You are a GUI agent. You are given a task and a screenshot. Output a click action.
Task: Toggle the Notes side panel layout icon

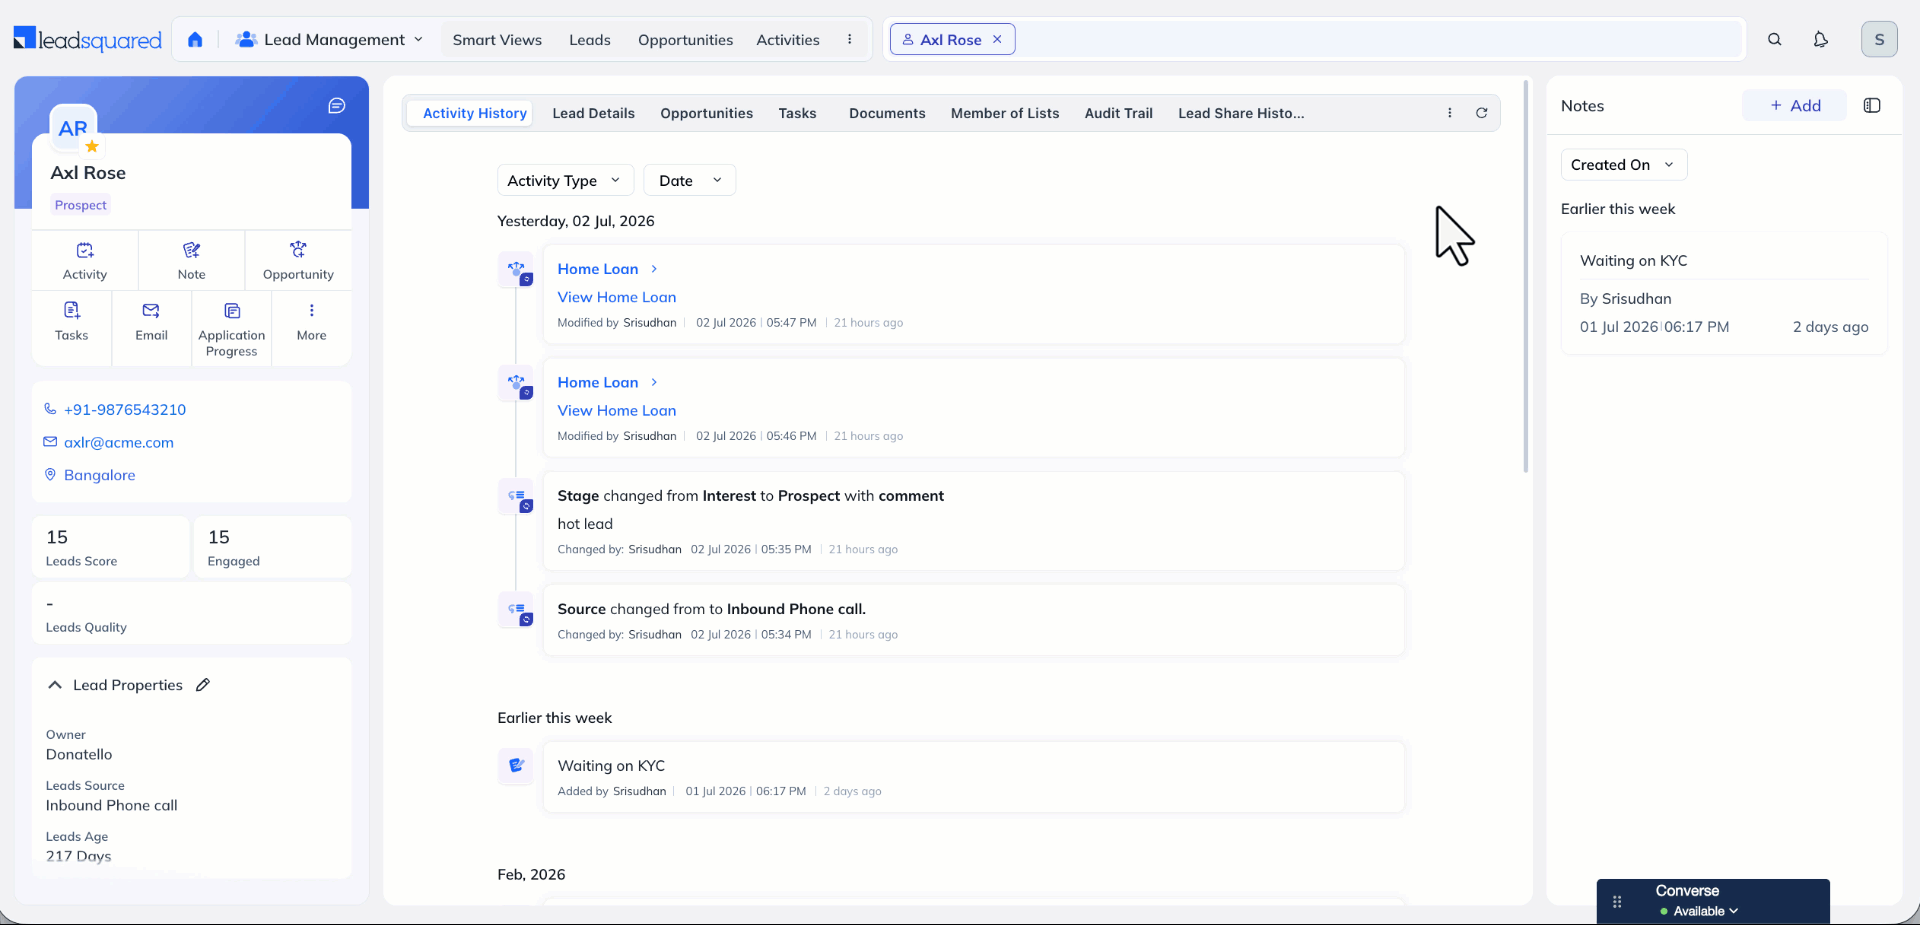(1872, 106)
